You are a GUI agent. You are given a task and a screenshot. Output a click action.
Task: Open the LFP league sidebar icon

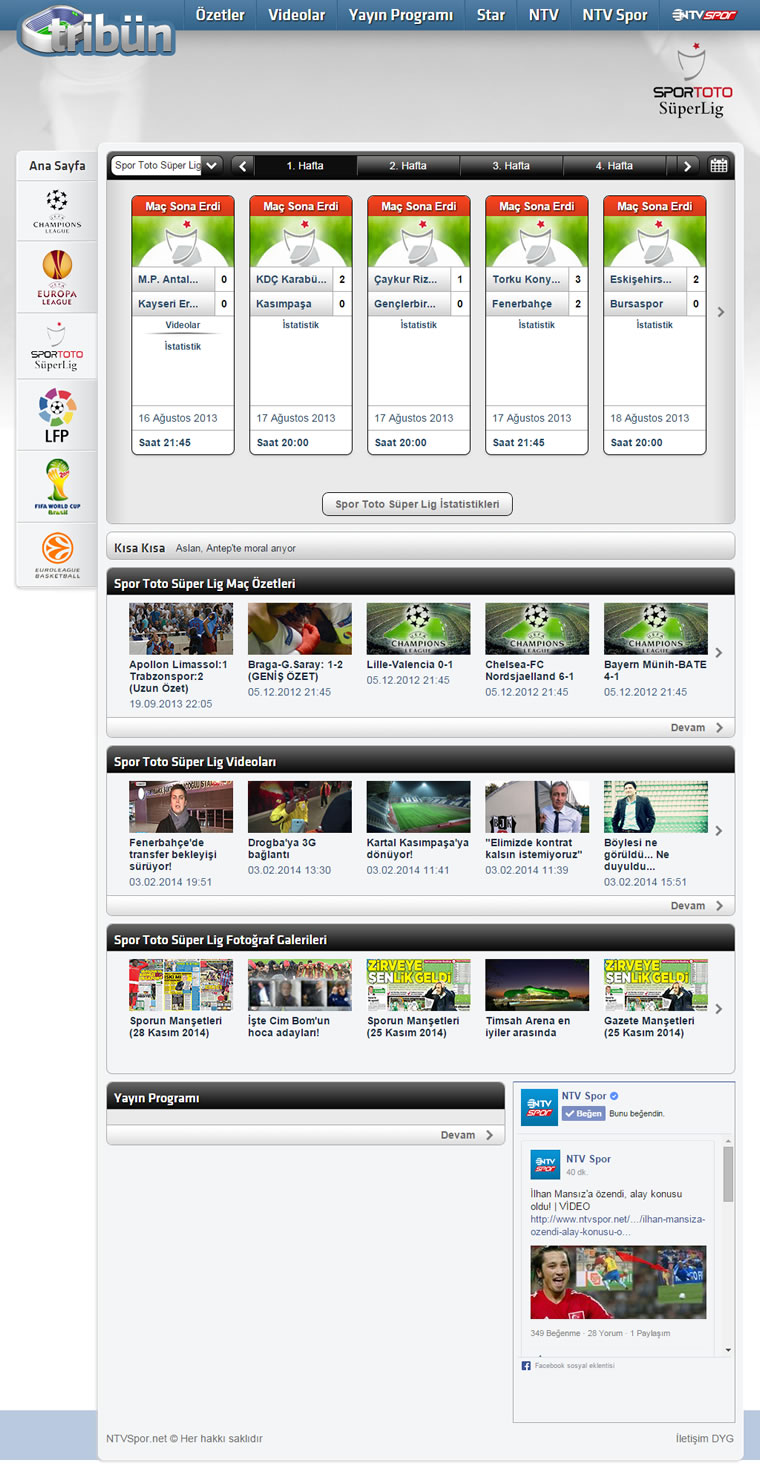[x=57, y=415]
